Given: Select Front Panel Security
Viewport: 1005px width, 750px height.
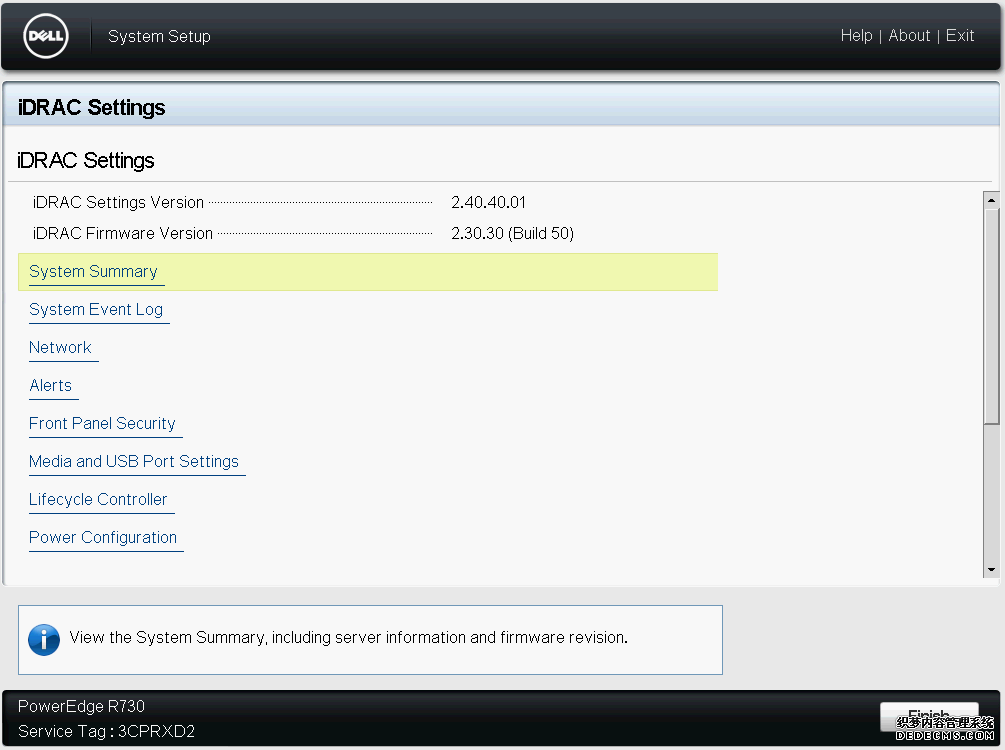Looking at the screenshot, I should pos(102,424).
